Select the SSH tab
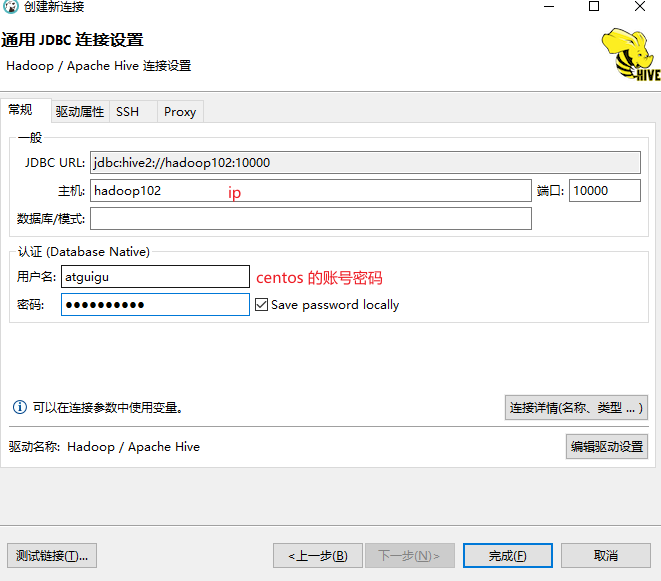 tap(128, 112)
